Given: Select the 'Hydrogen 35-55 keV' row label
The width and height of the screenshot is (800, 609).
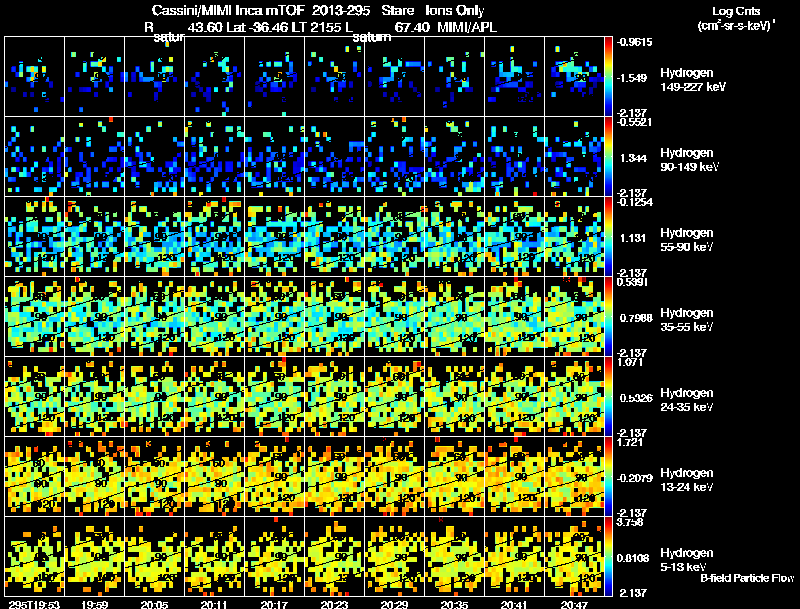Looking at the screenshot, I should (687, 320).
